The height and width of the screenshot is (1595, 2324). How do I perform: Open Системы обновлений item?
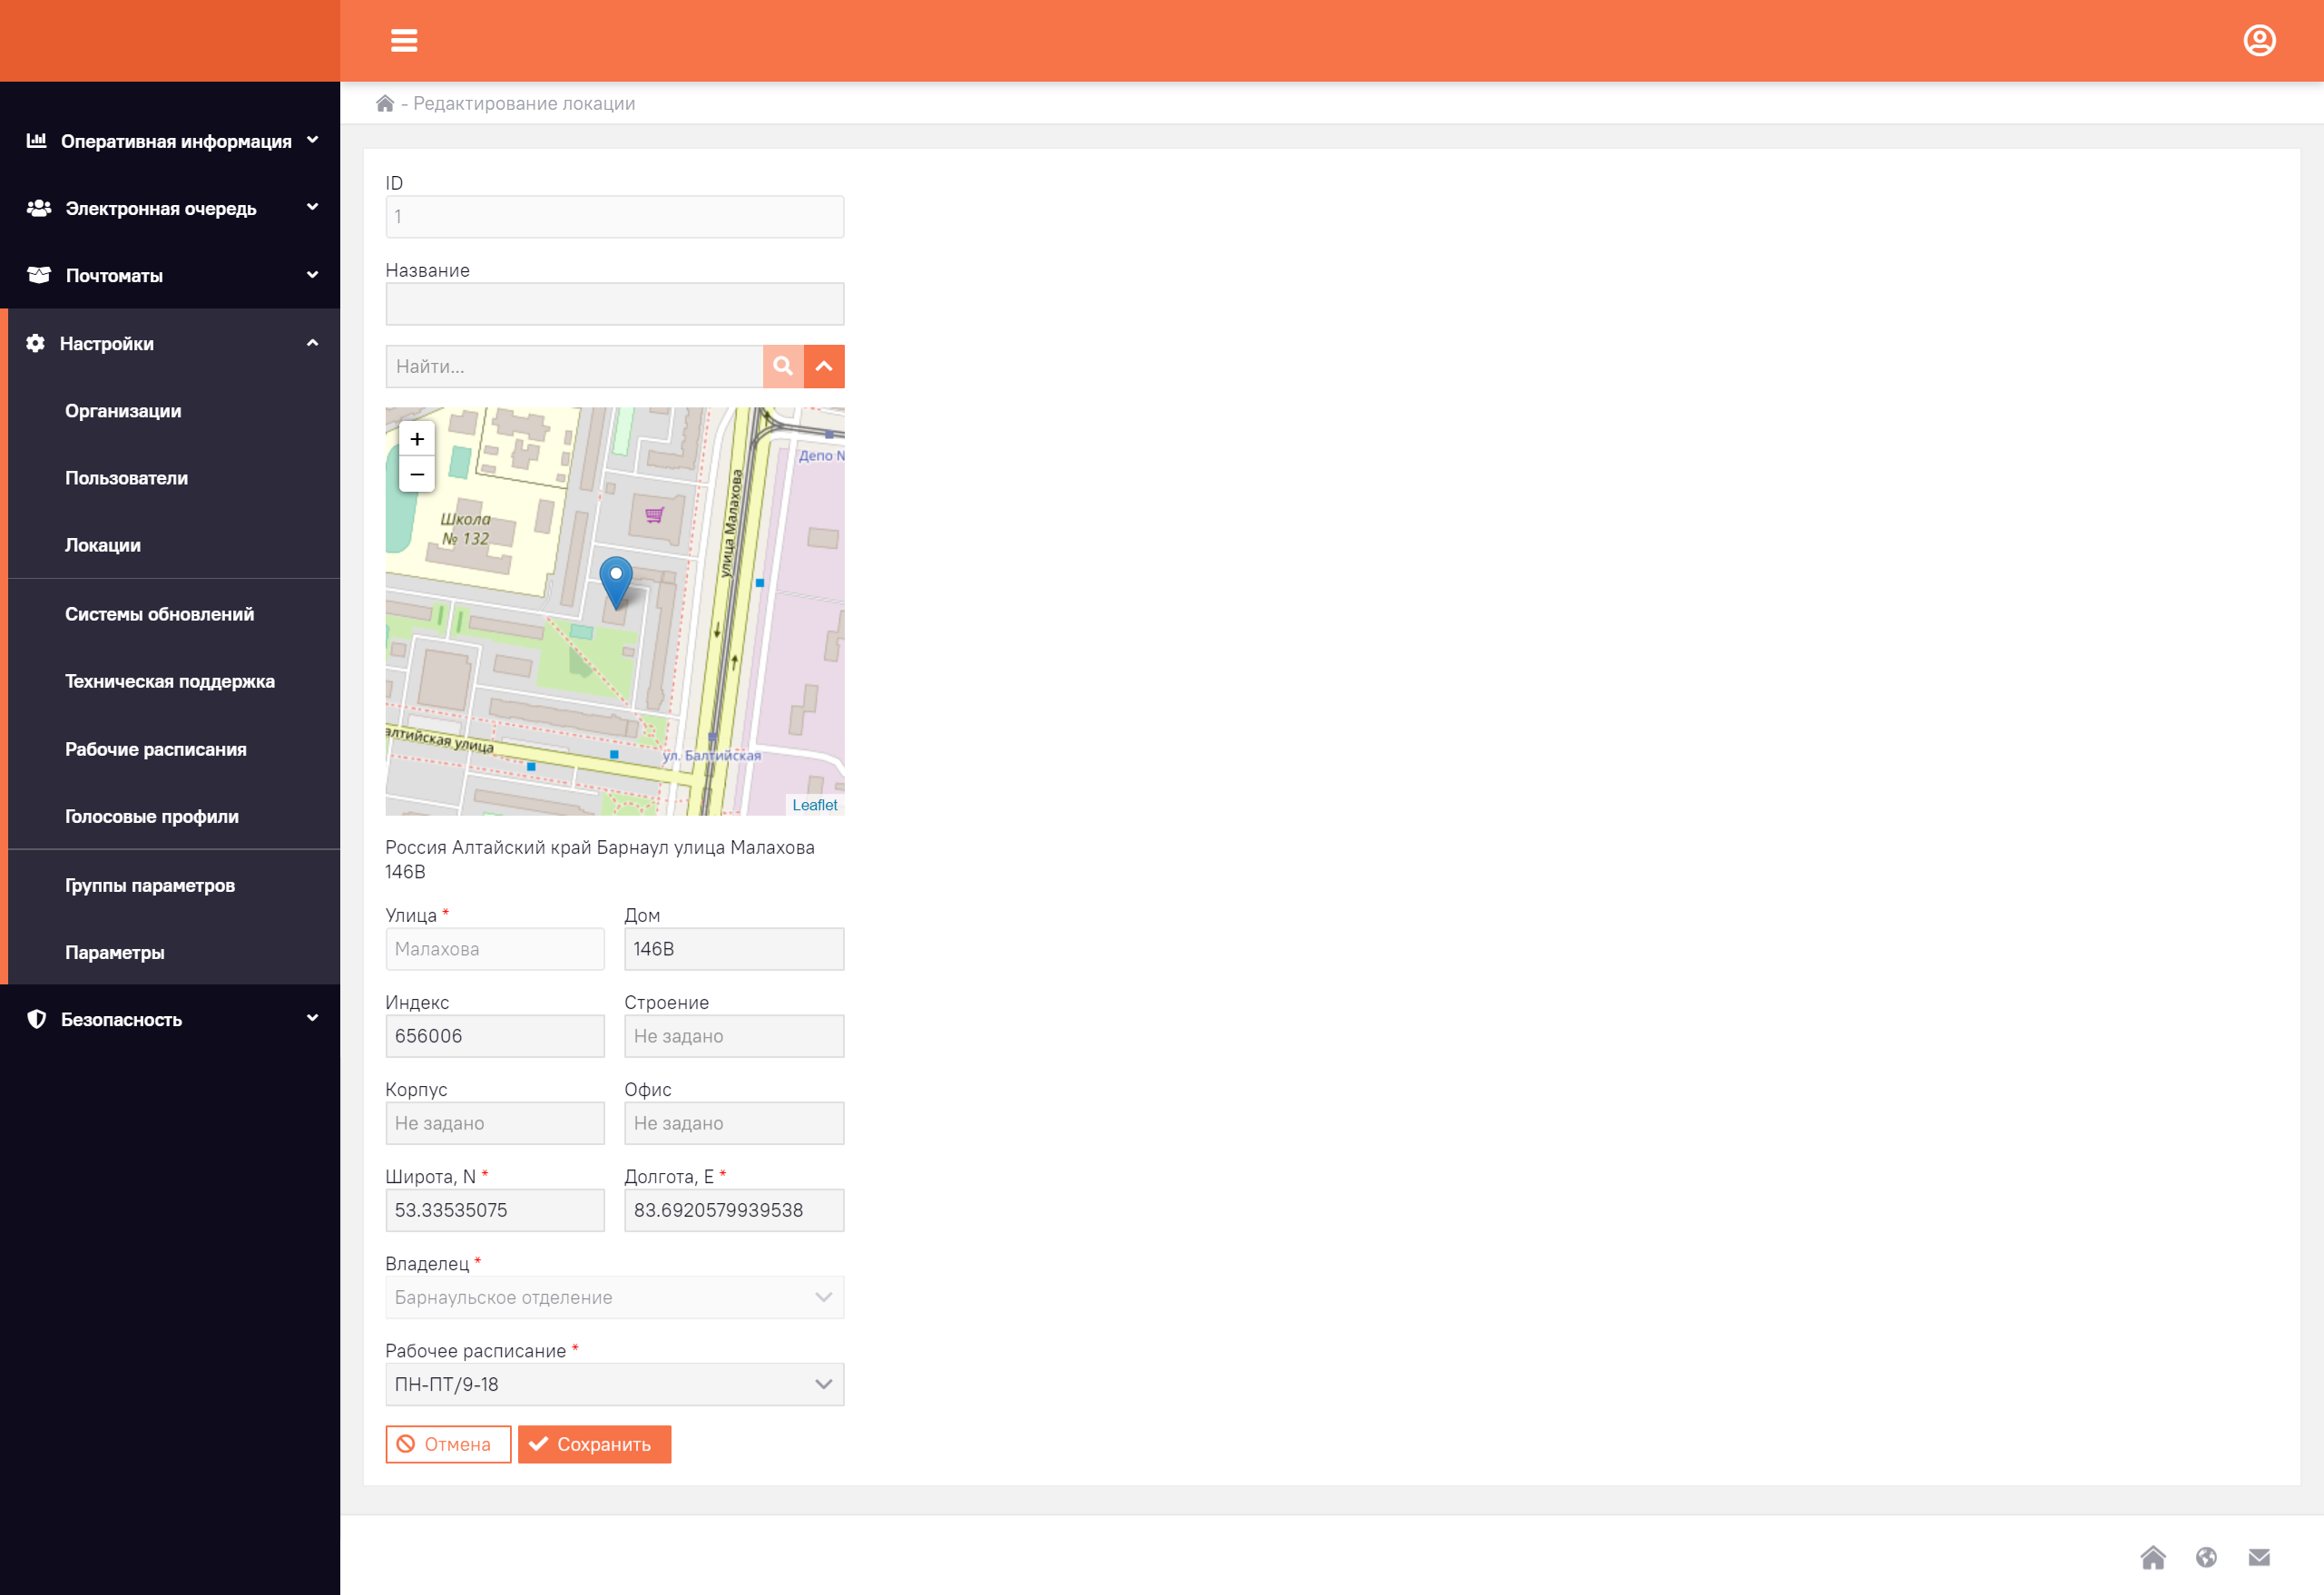click(x=159, y=614)
